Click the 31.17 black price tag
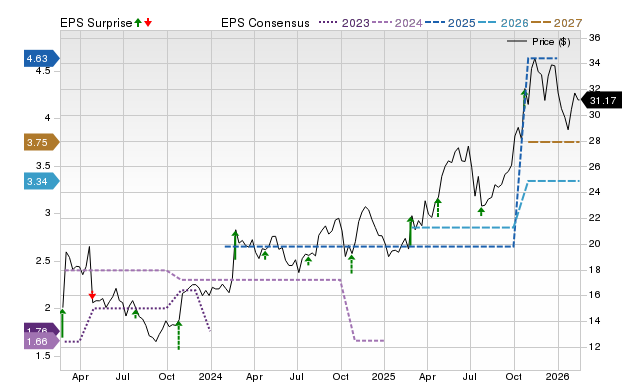Image resolution: width=640 pixels, height=382 pixels. (601, 100)
